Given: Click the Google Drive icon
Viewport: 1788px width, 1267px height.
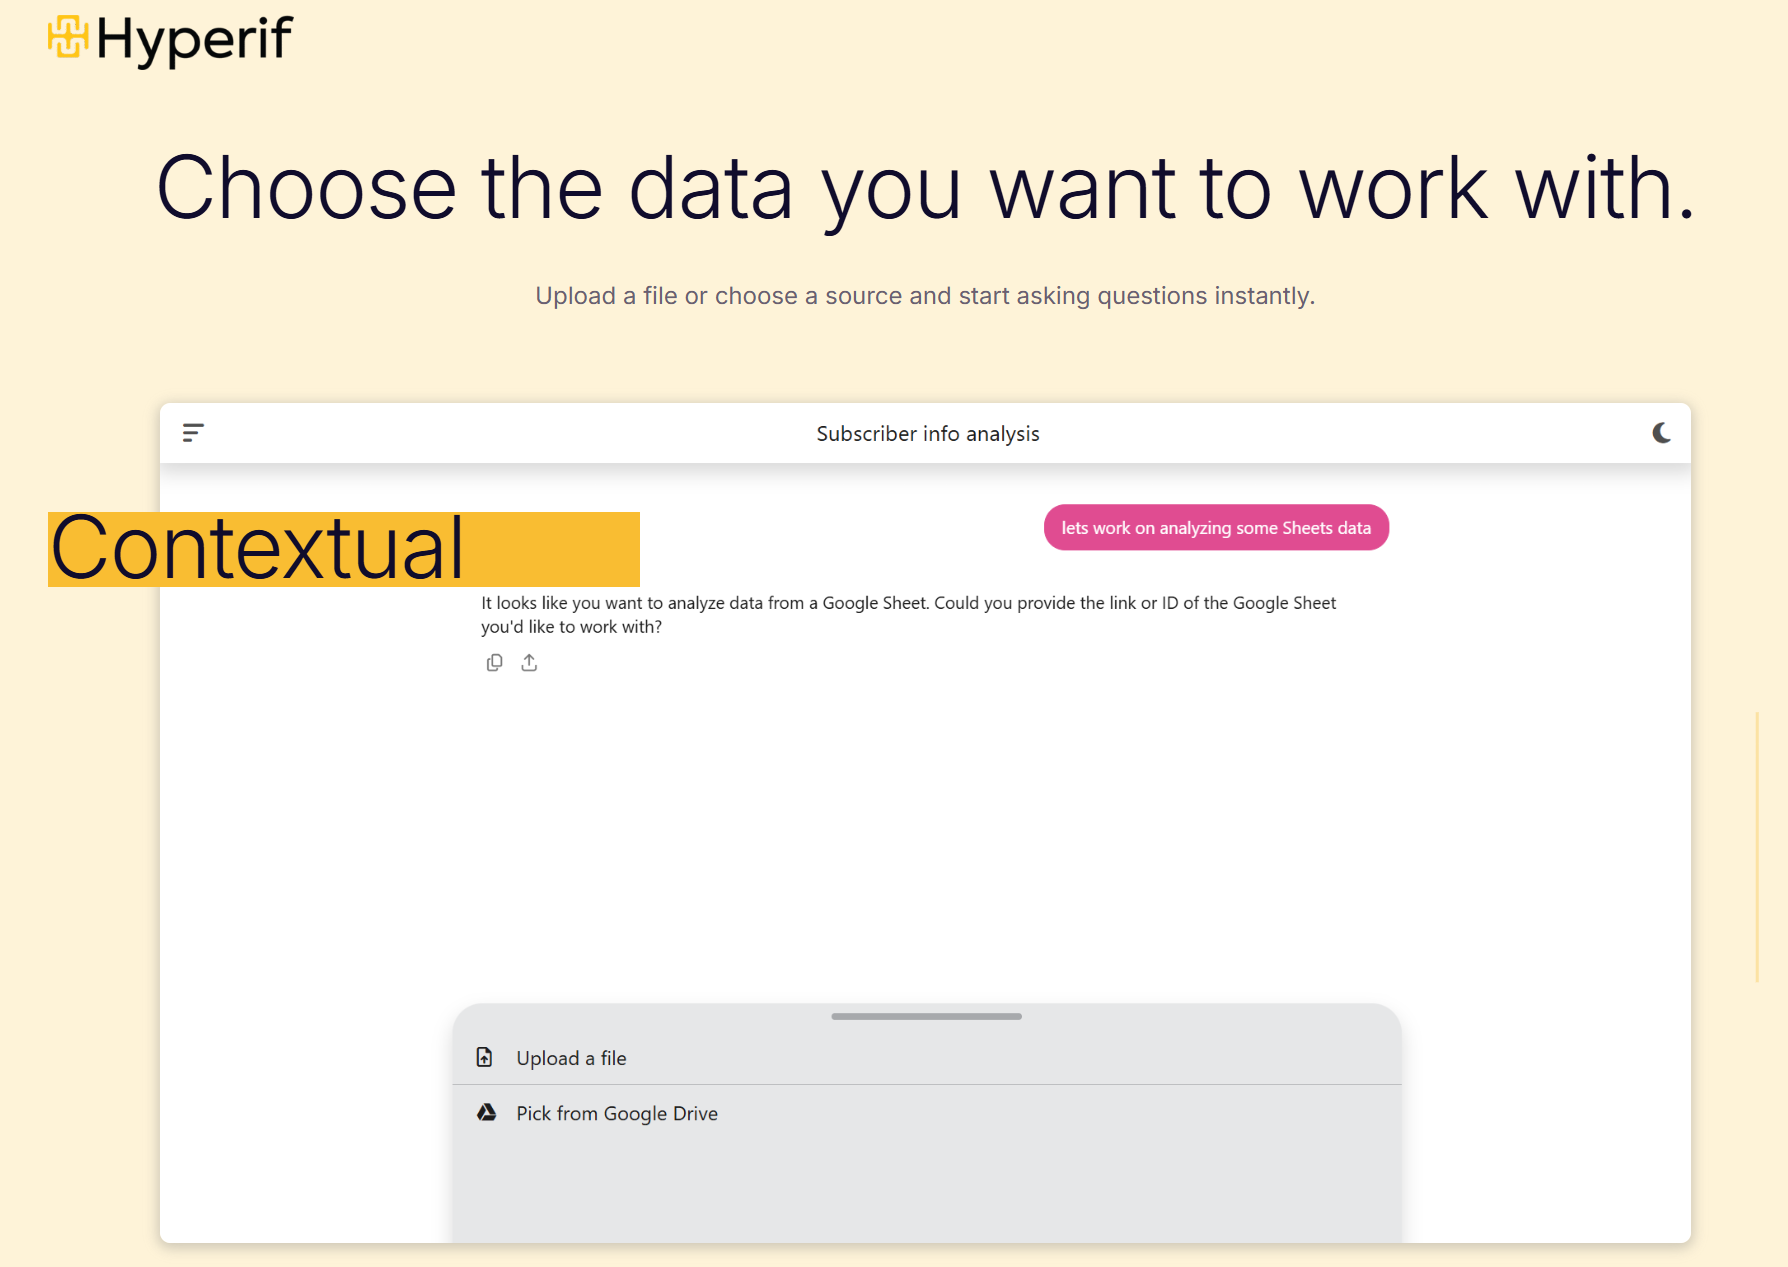Looking at the screenshot, I should coord(487,1113).
